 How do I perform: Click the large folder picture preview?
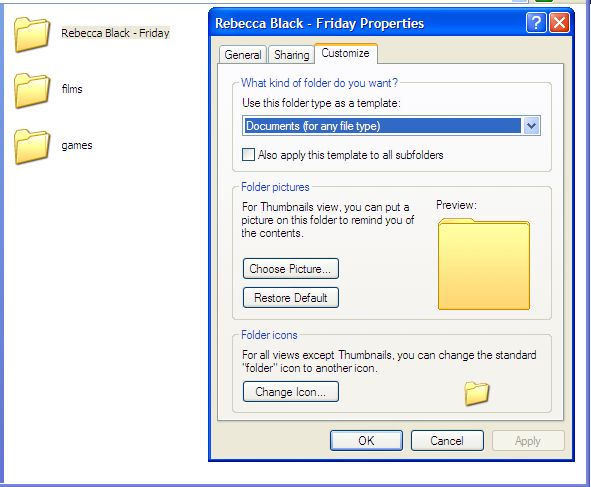(484, 264)
